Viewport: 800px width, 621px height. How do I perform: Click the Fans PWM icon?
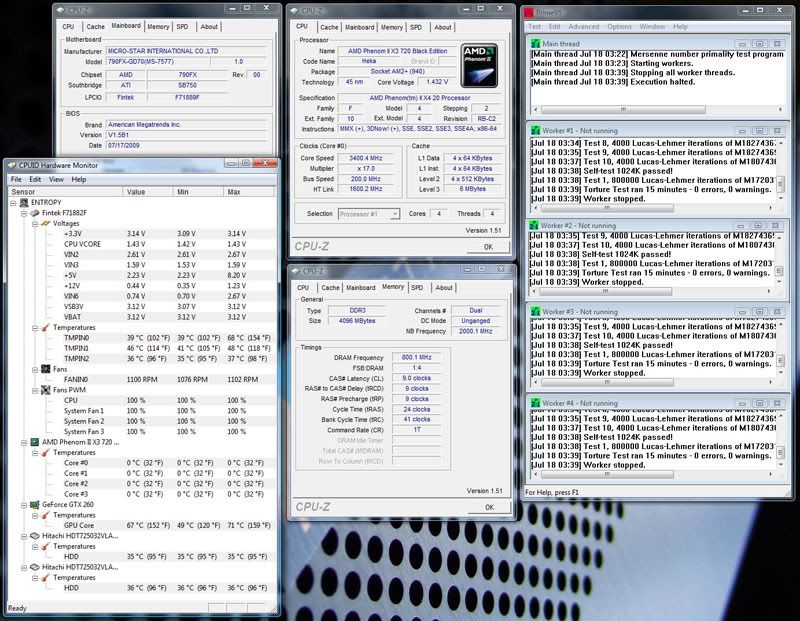pyautogui.click(x=45, y=390)
